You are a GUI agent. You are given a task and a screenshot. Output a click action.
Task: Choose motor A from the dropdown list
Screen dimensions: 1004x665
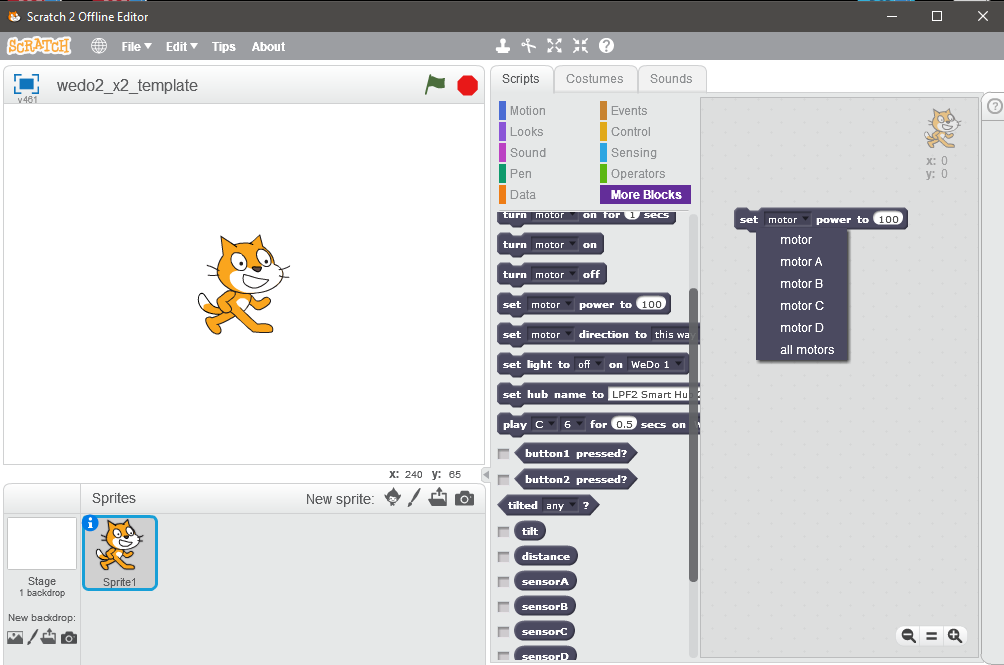point(802,262)
